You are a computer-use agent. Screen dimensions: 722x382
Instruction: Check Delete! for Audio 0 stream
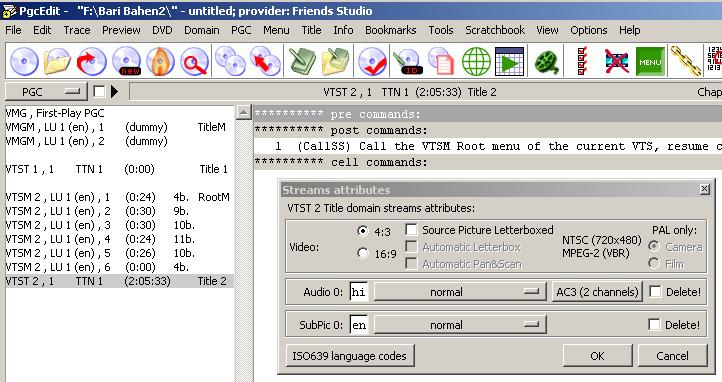tap(654, 291)
